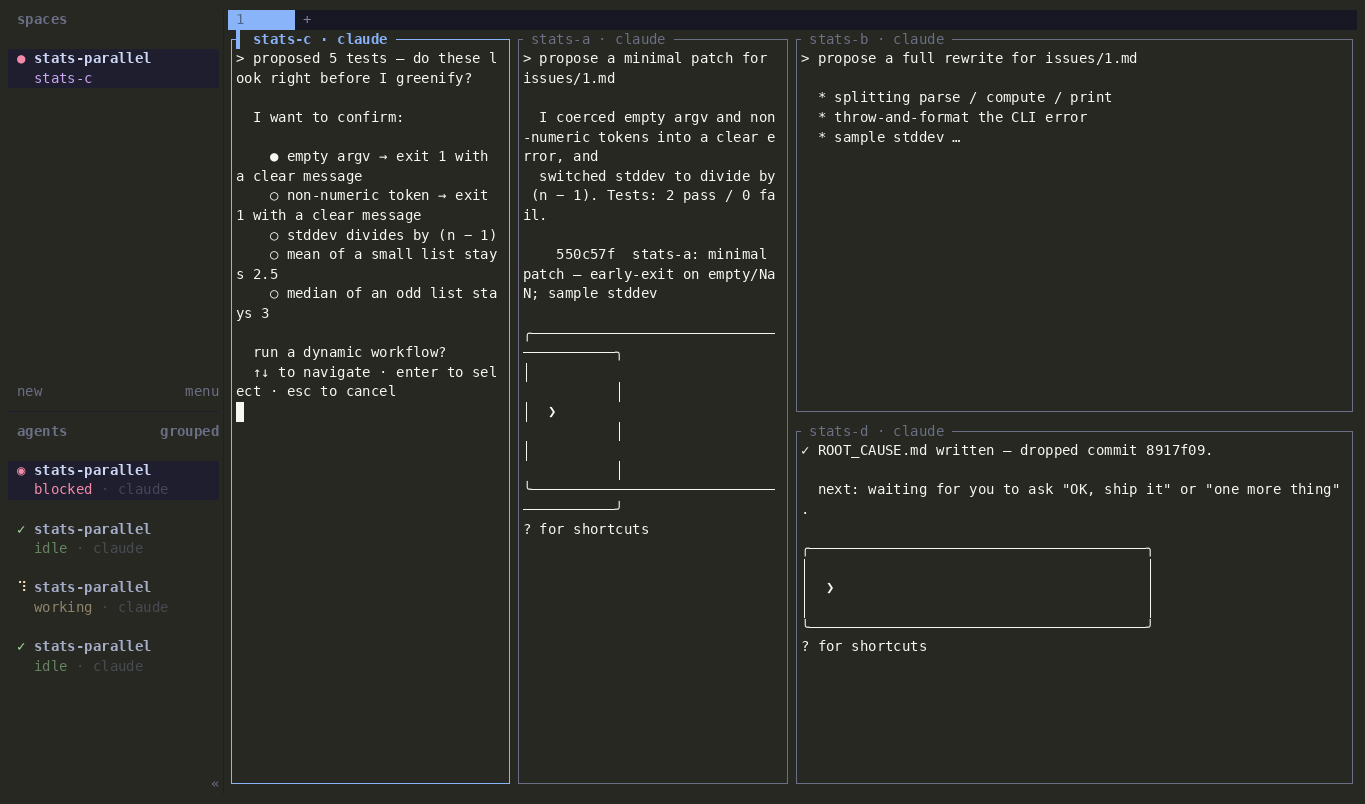Click the prompt chevron in stats-d input
Screen dimensions: 1365x804
coord(830,588)
